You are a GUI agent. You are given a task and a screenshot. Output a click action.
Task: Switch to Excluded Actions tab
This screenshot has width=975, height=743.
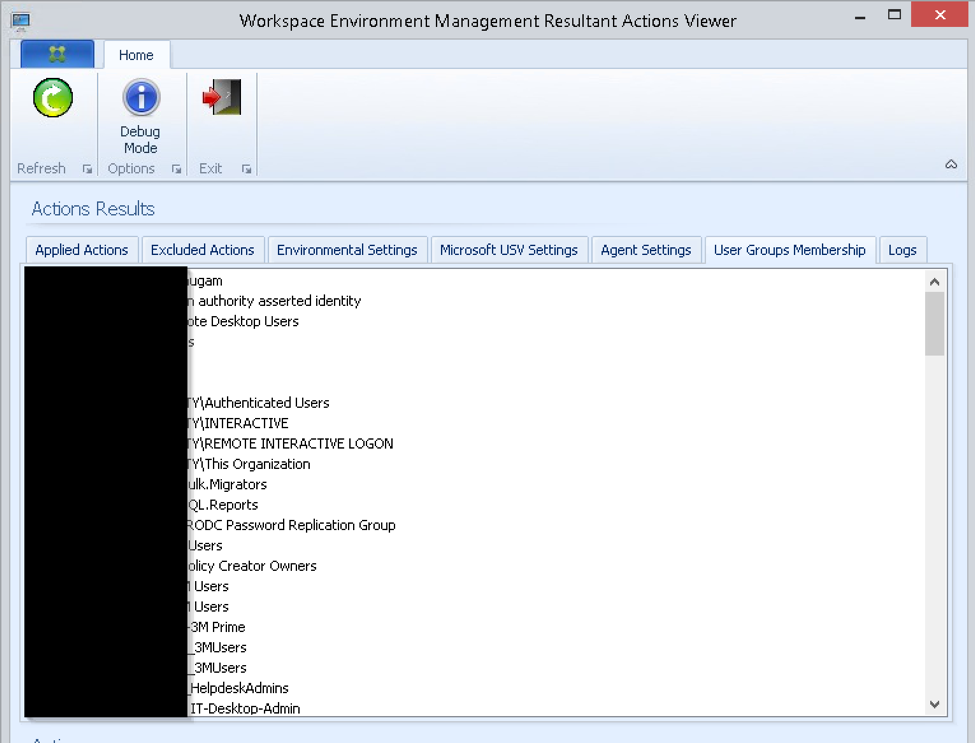(203, 250)
